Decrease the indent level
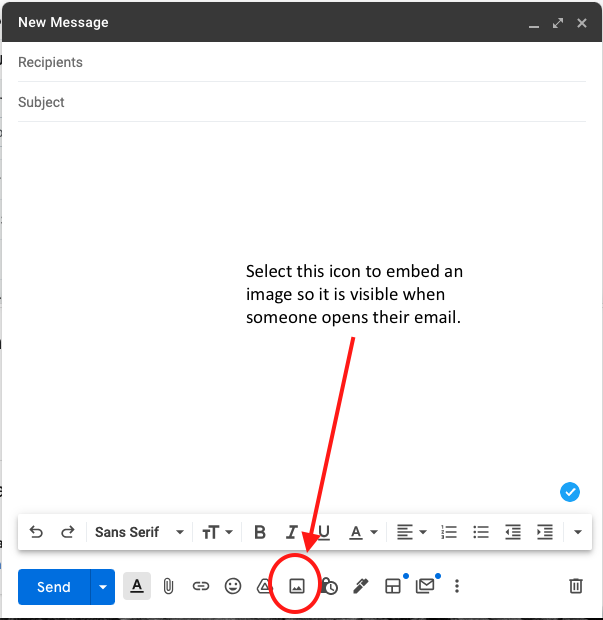 513,532
